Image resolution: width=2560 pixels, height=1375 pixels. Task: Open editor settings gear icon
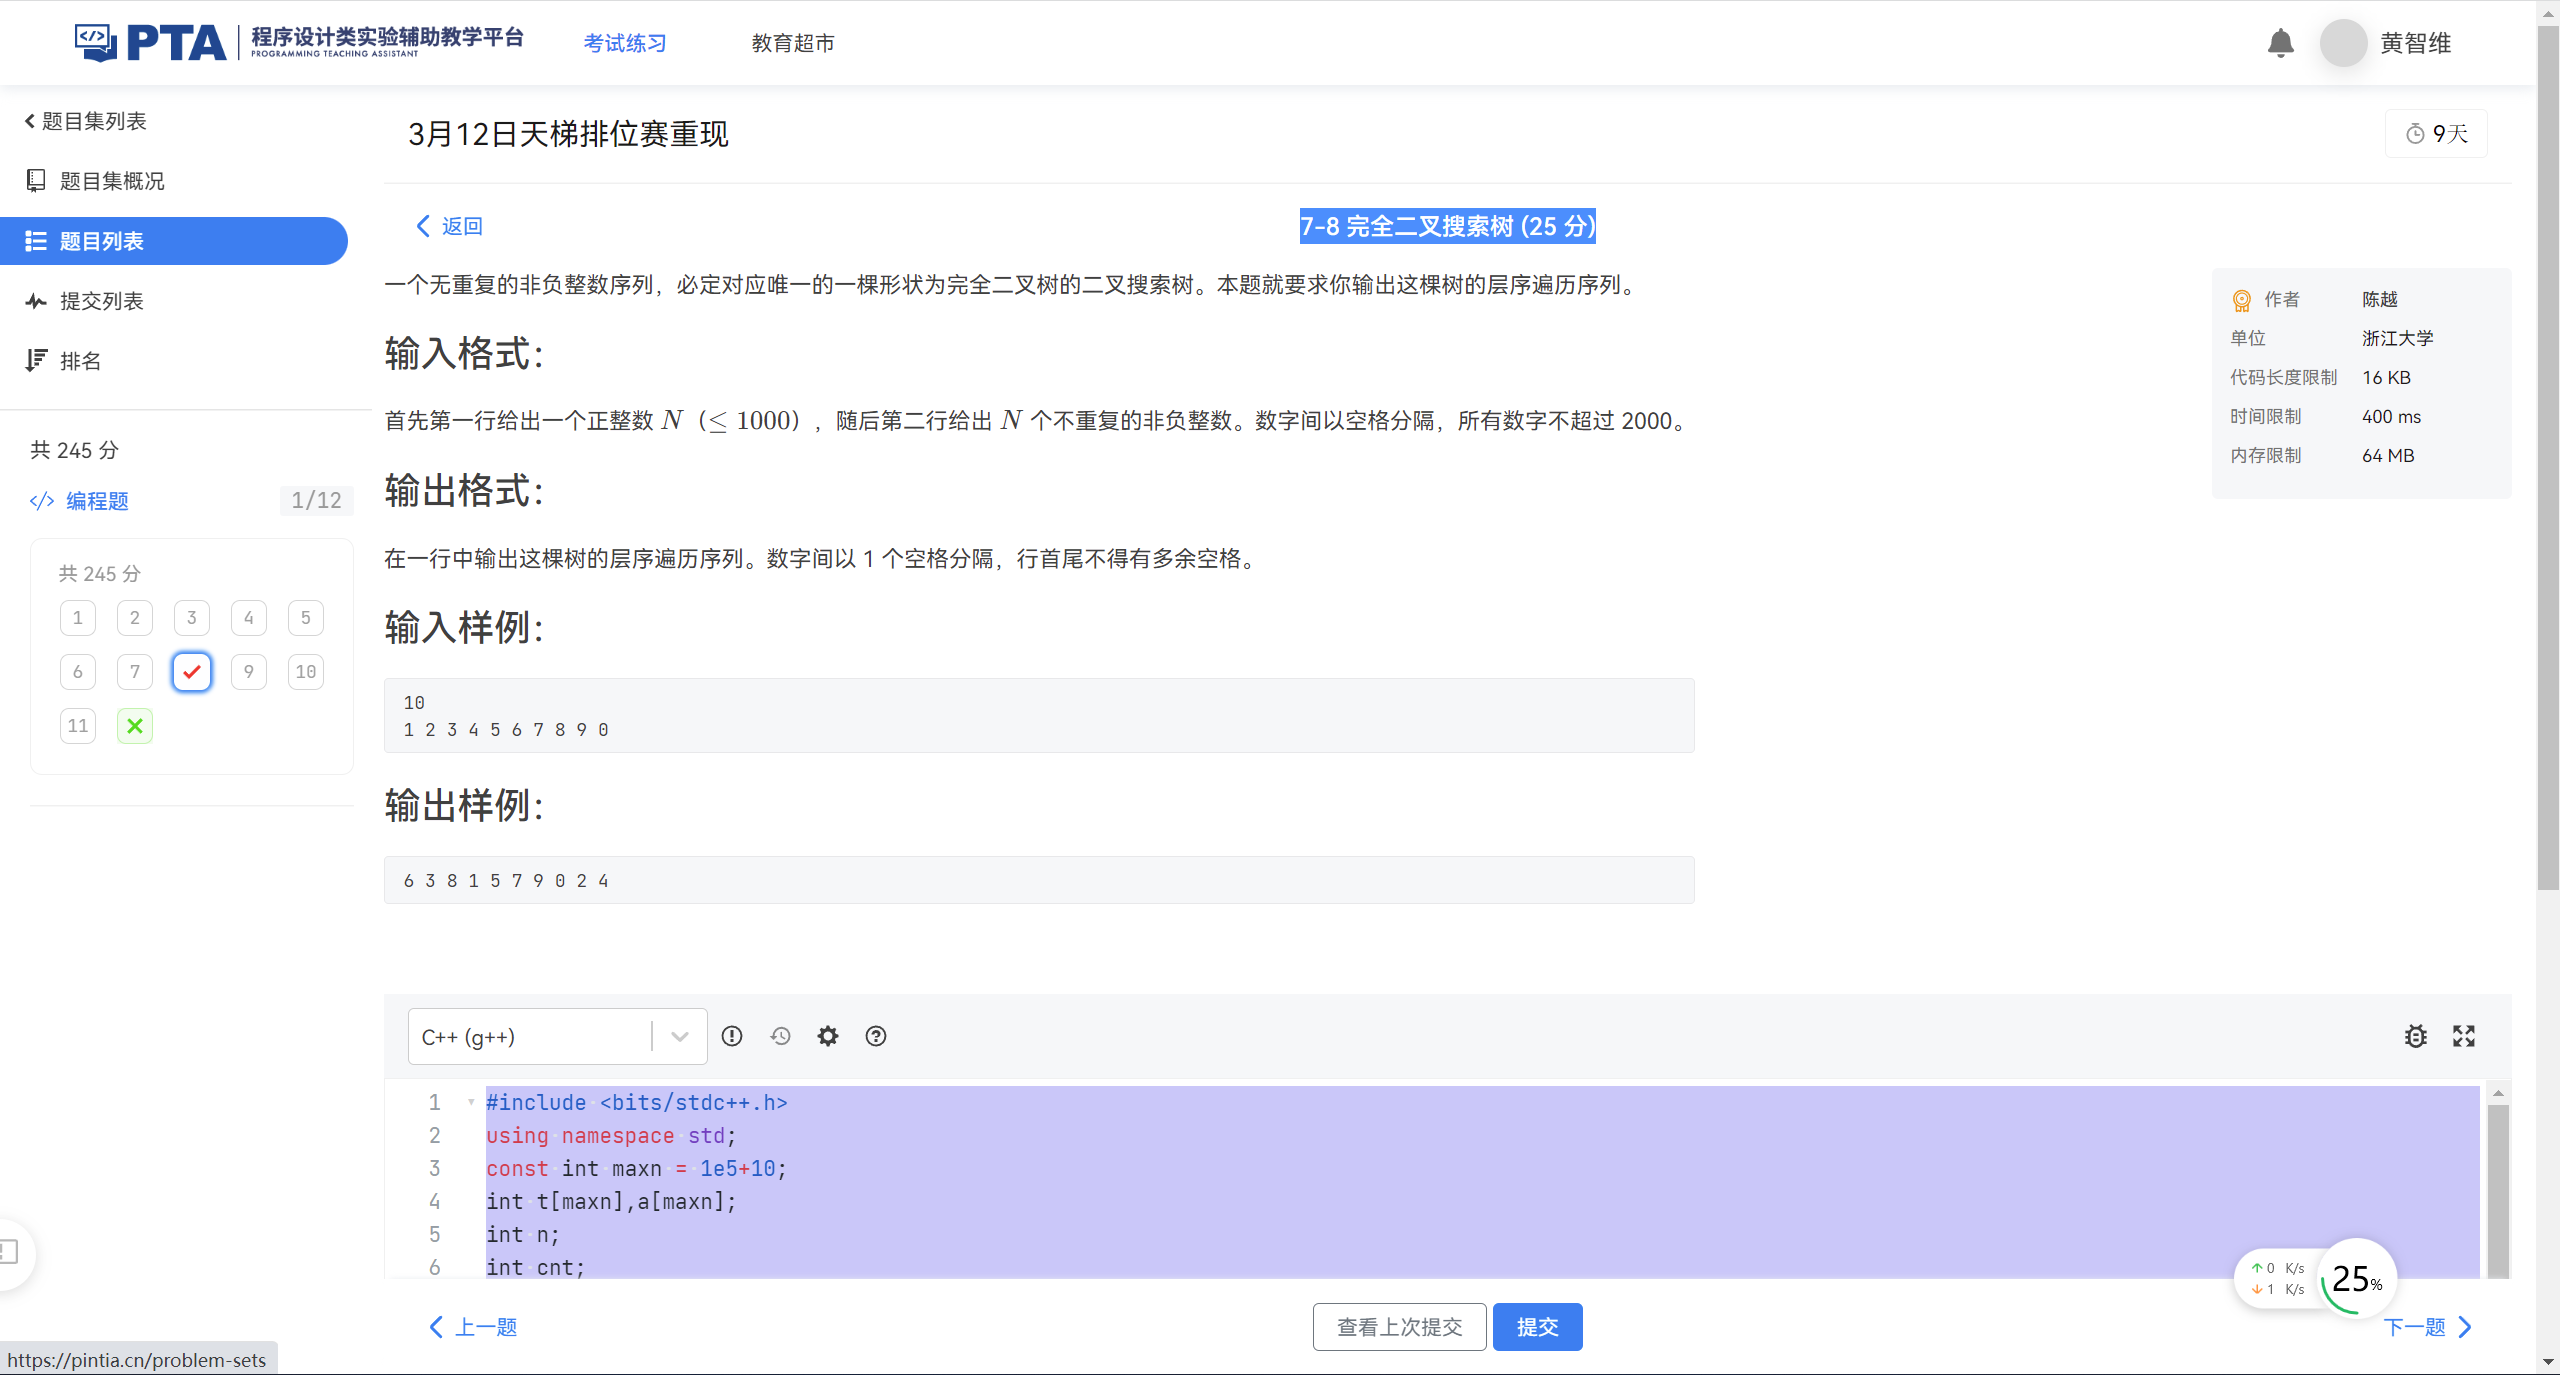(x=828, y=1036)
